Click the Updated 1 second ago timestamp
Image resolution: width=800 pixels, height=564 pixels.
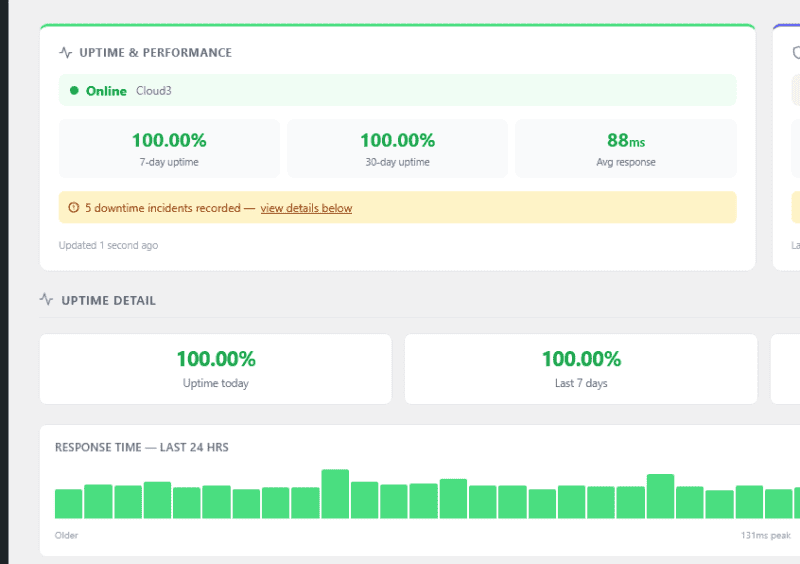coord(108,245)
